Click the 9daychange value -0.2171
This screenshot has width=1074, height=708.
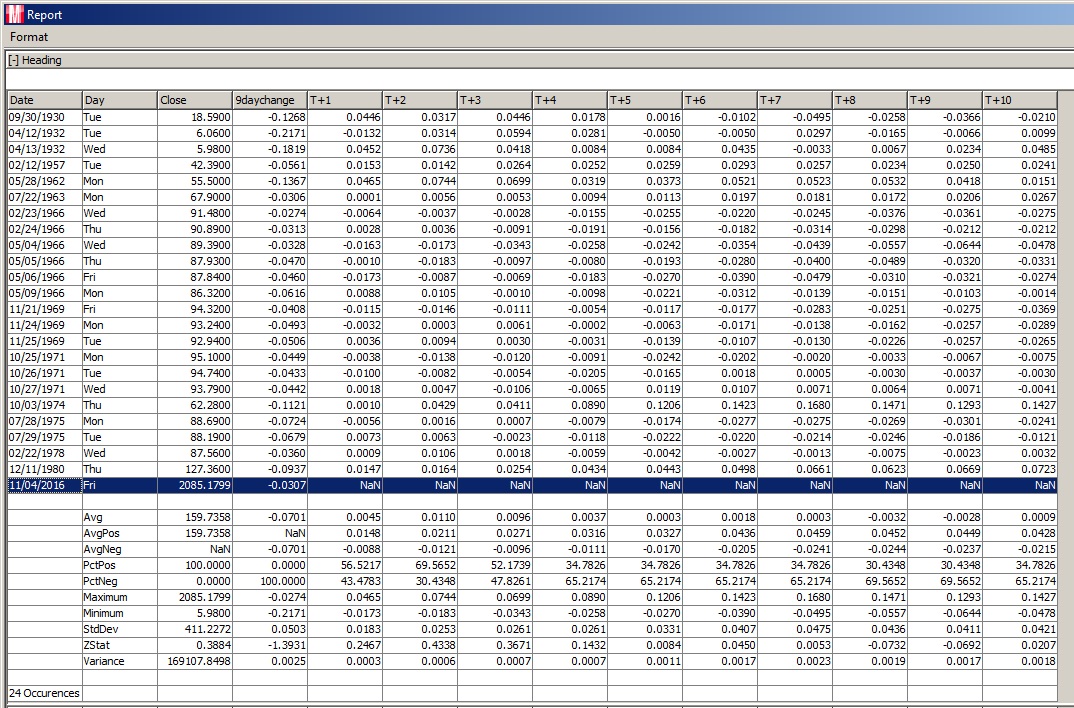point(270,133)
